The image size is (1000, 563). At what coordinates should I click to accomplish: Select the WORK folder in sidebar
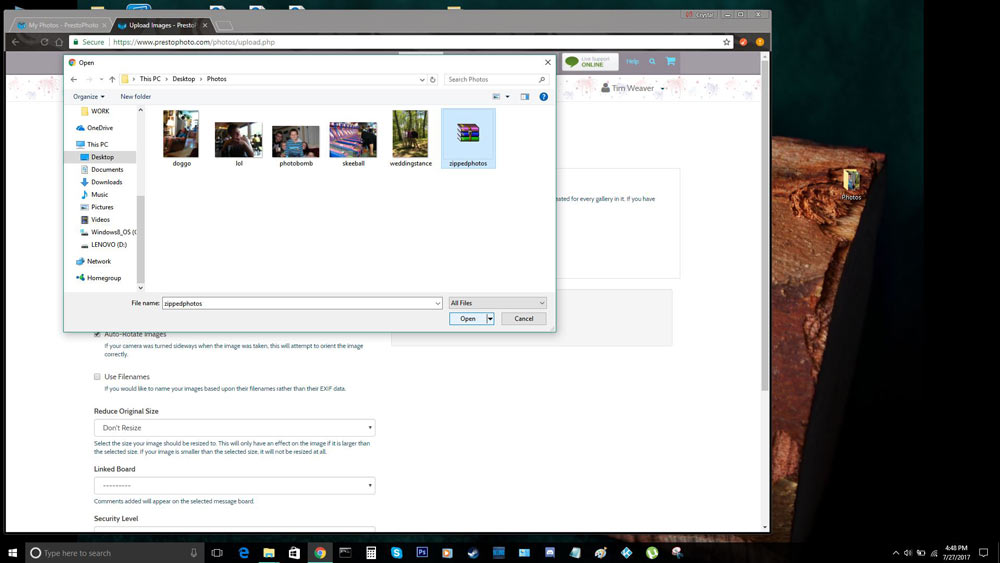pos(95,111)
